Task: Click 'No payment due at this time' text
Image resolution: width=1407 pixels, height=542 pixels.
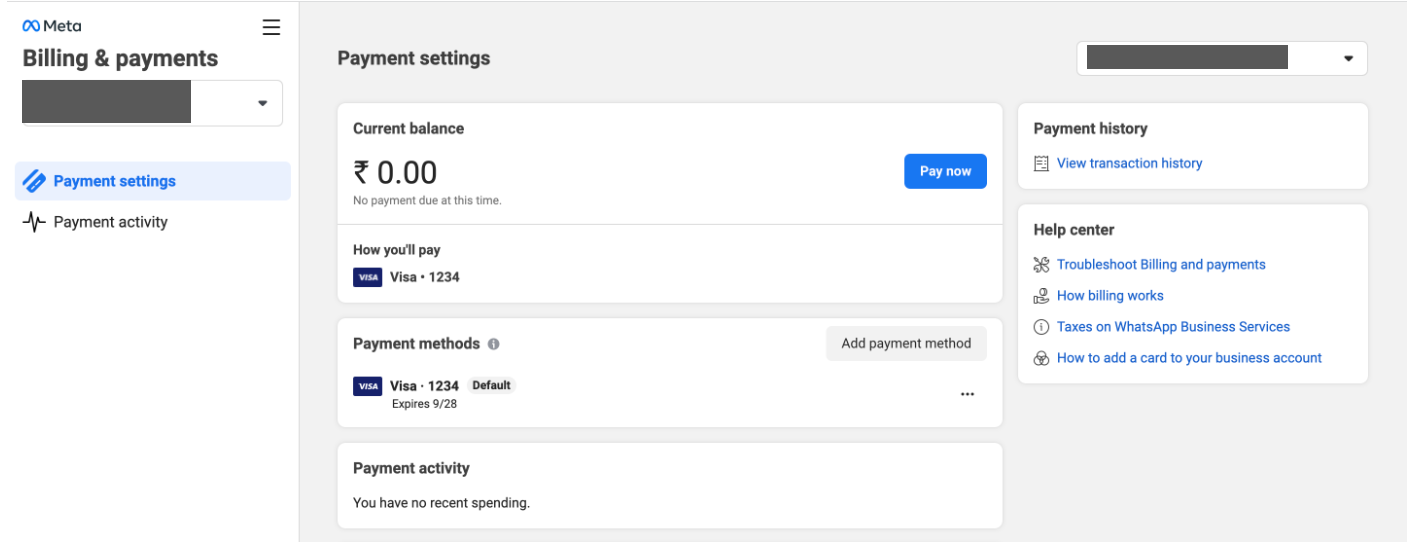Action: click(x=427, y=200)
